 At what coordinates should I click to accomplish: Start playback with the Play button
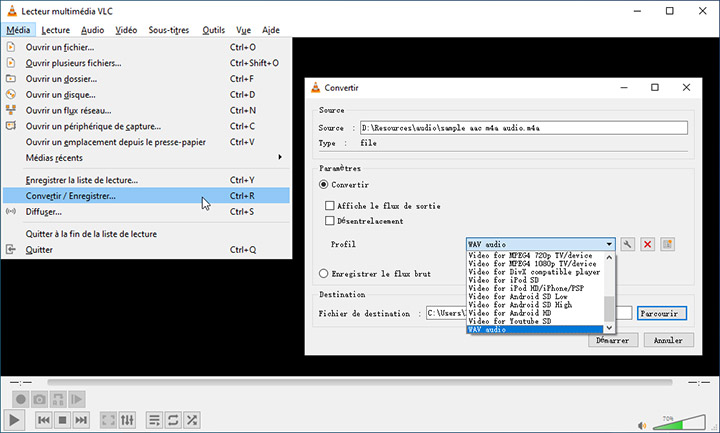click(x=14, y=420)
